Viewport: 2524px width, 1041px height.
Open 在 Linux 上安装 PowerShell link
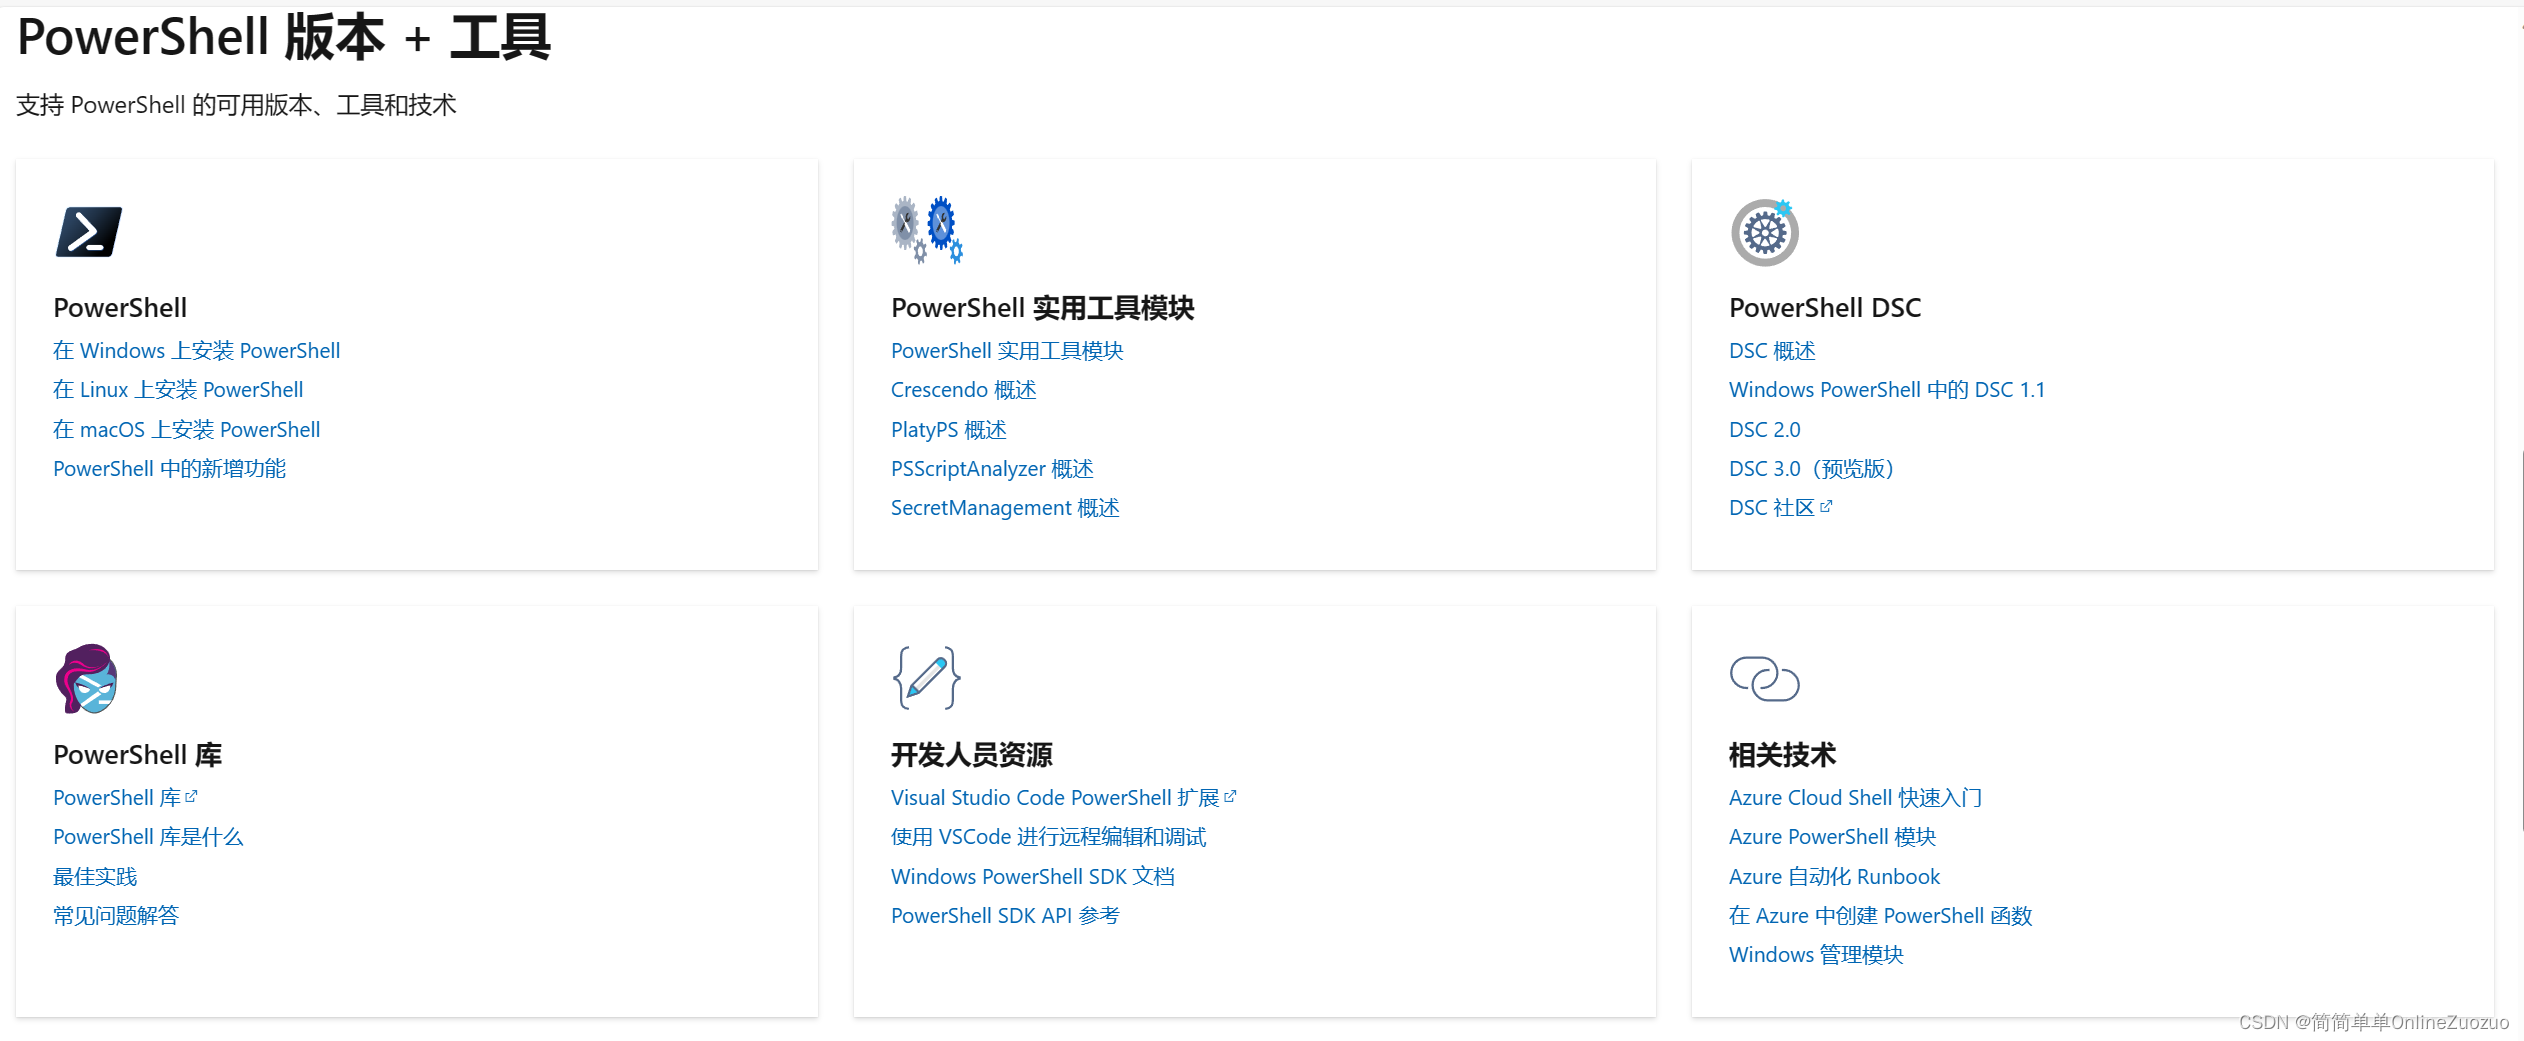[178, 390]
